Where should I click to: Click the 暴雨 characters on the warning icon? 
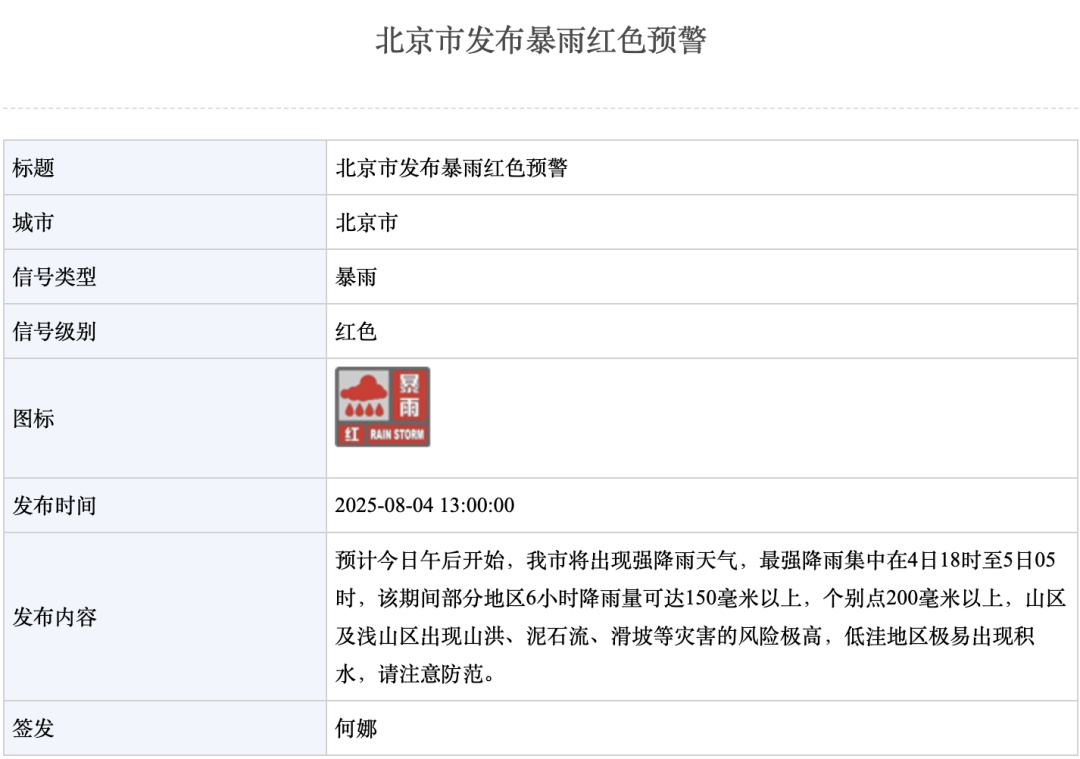[x=410, y=395]
